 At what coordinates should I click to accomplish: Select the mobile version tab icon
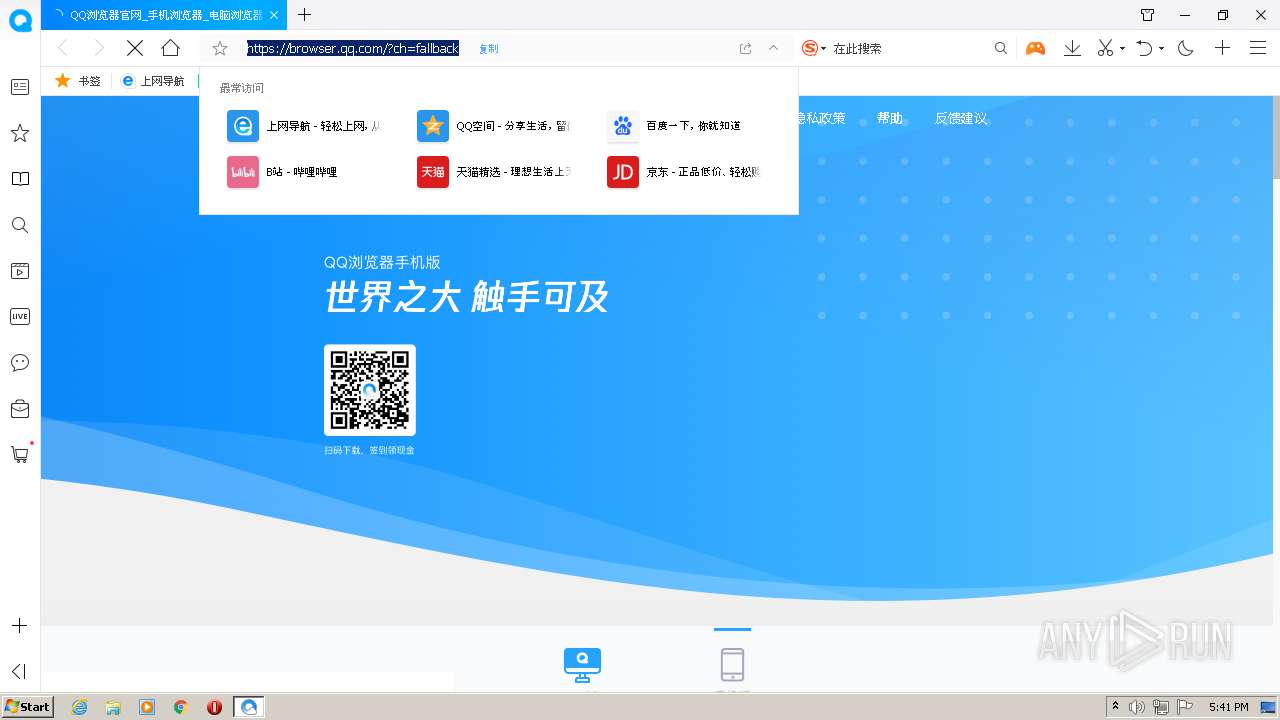point(732,664)
